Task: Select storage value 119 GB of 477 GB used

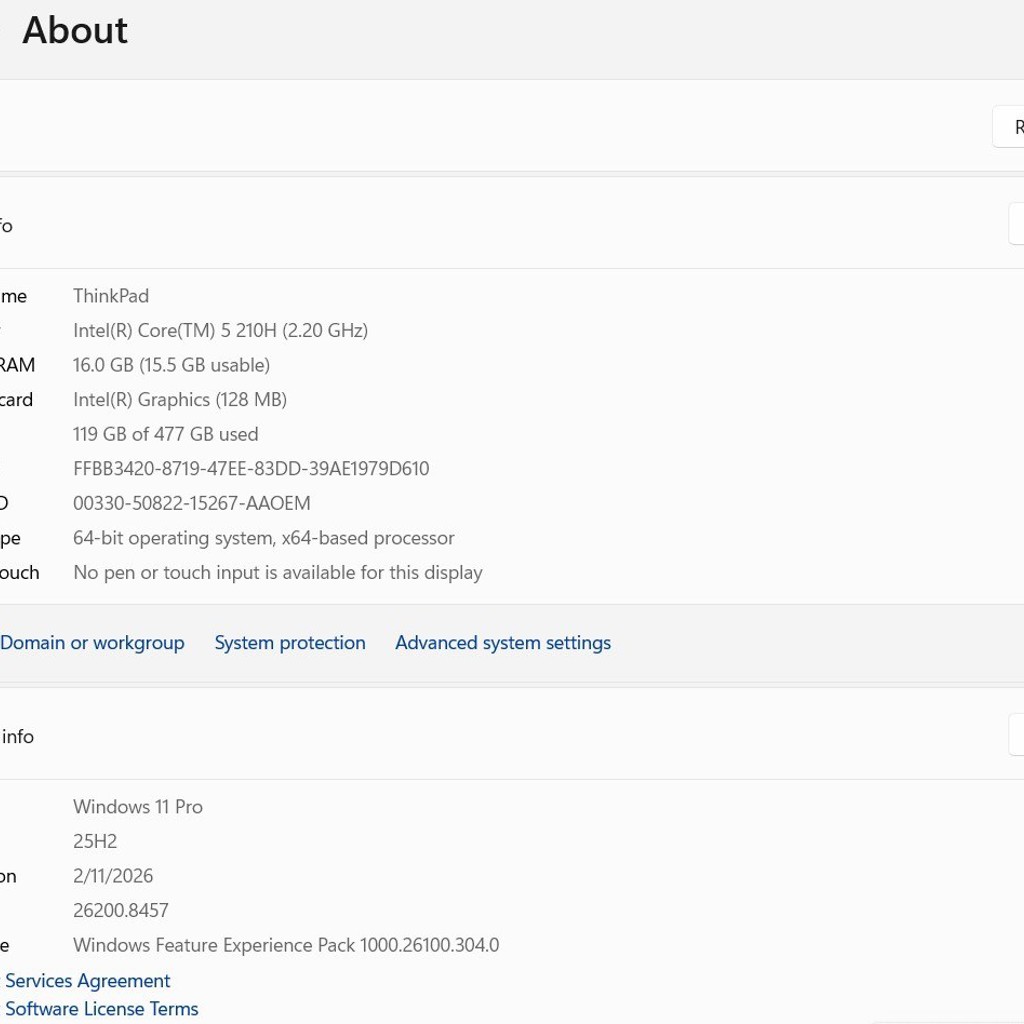Action: (x=166, y=434)
